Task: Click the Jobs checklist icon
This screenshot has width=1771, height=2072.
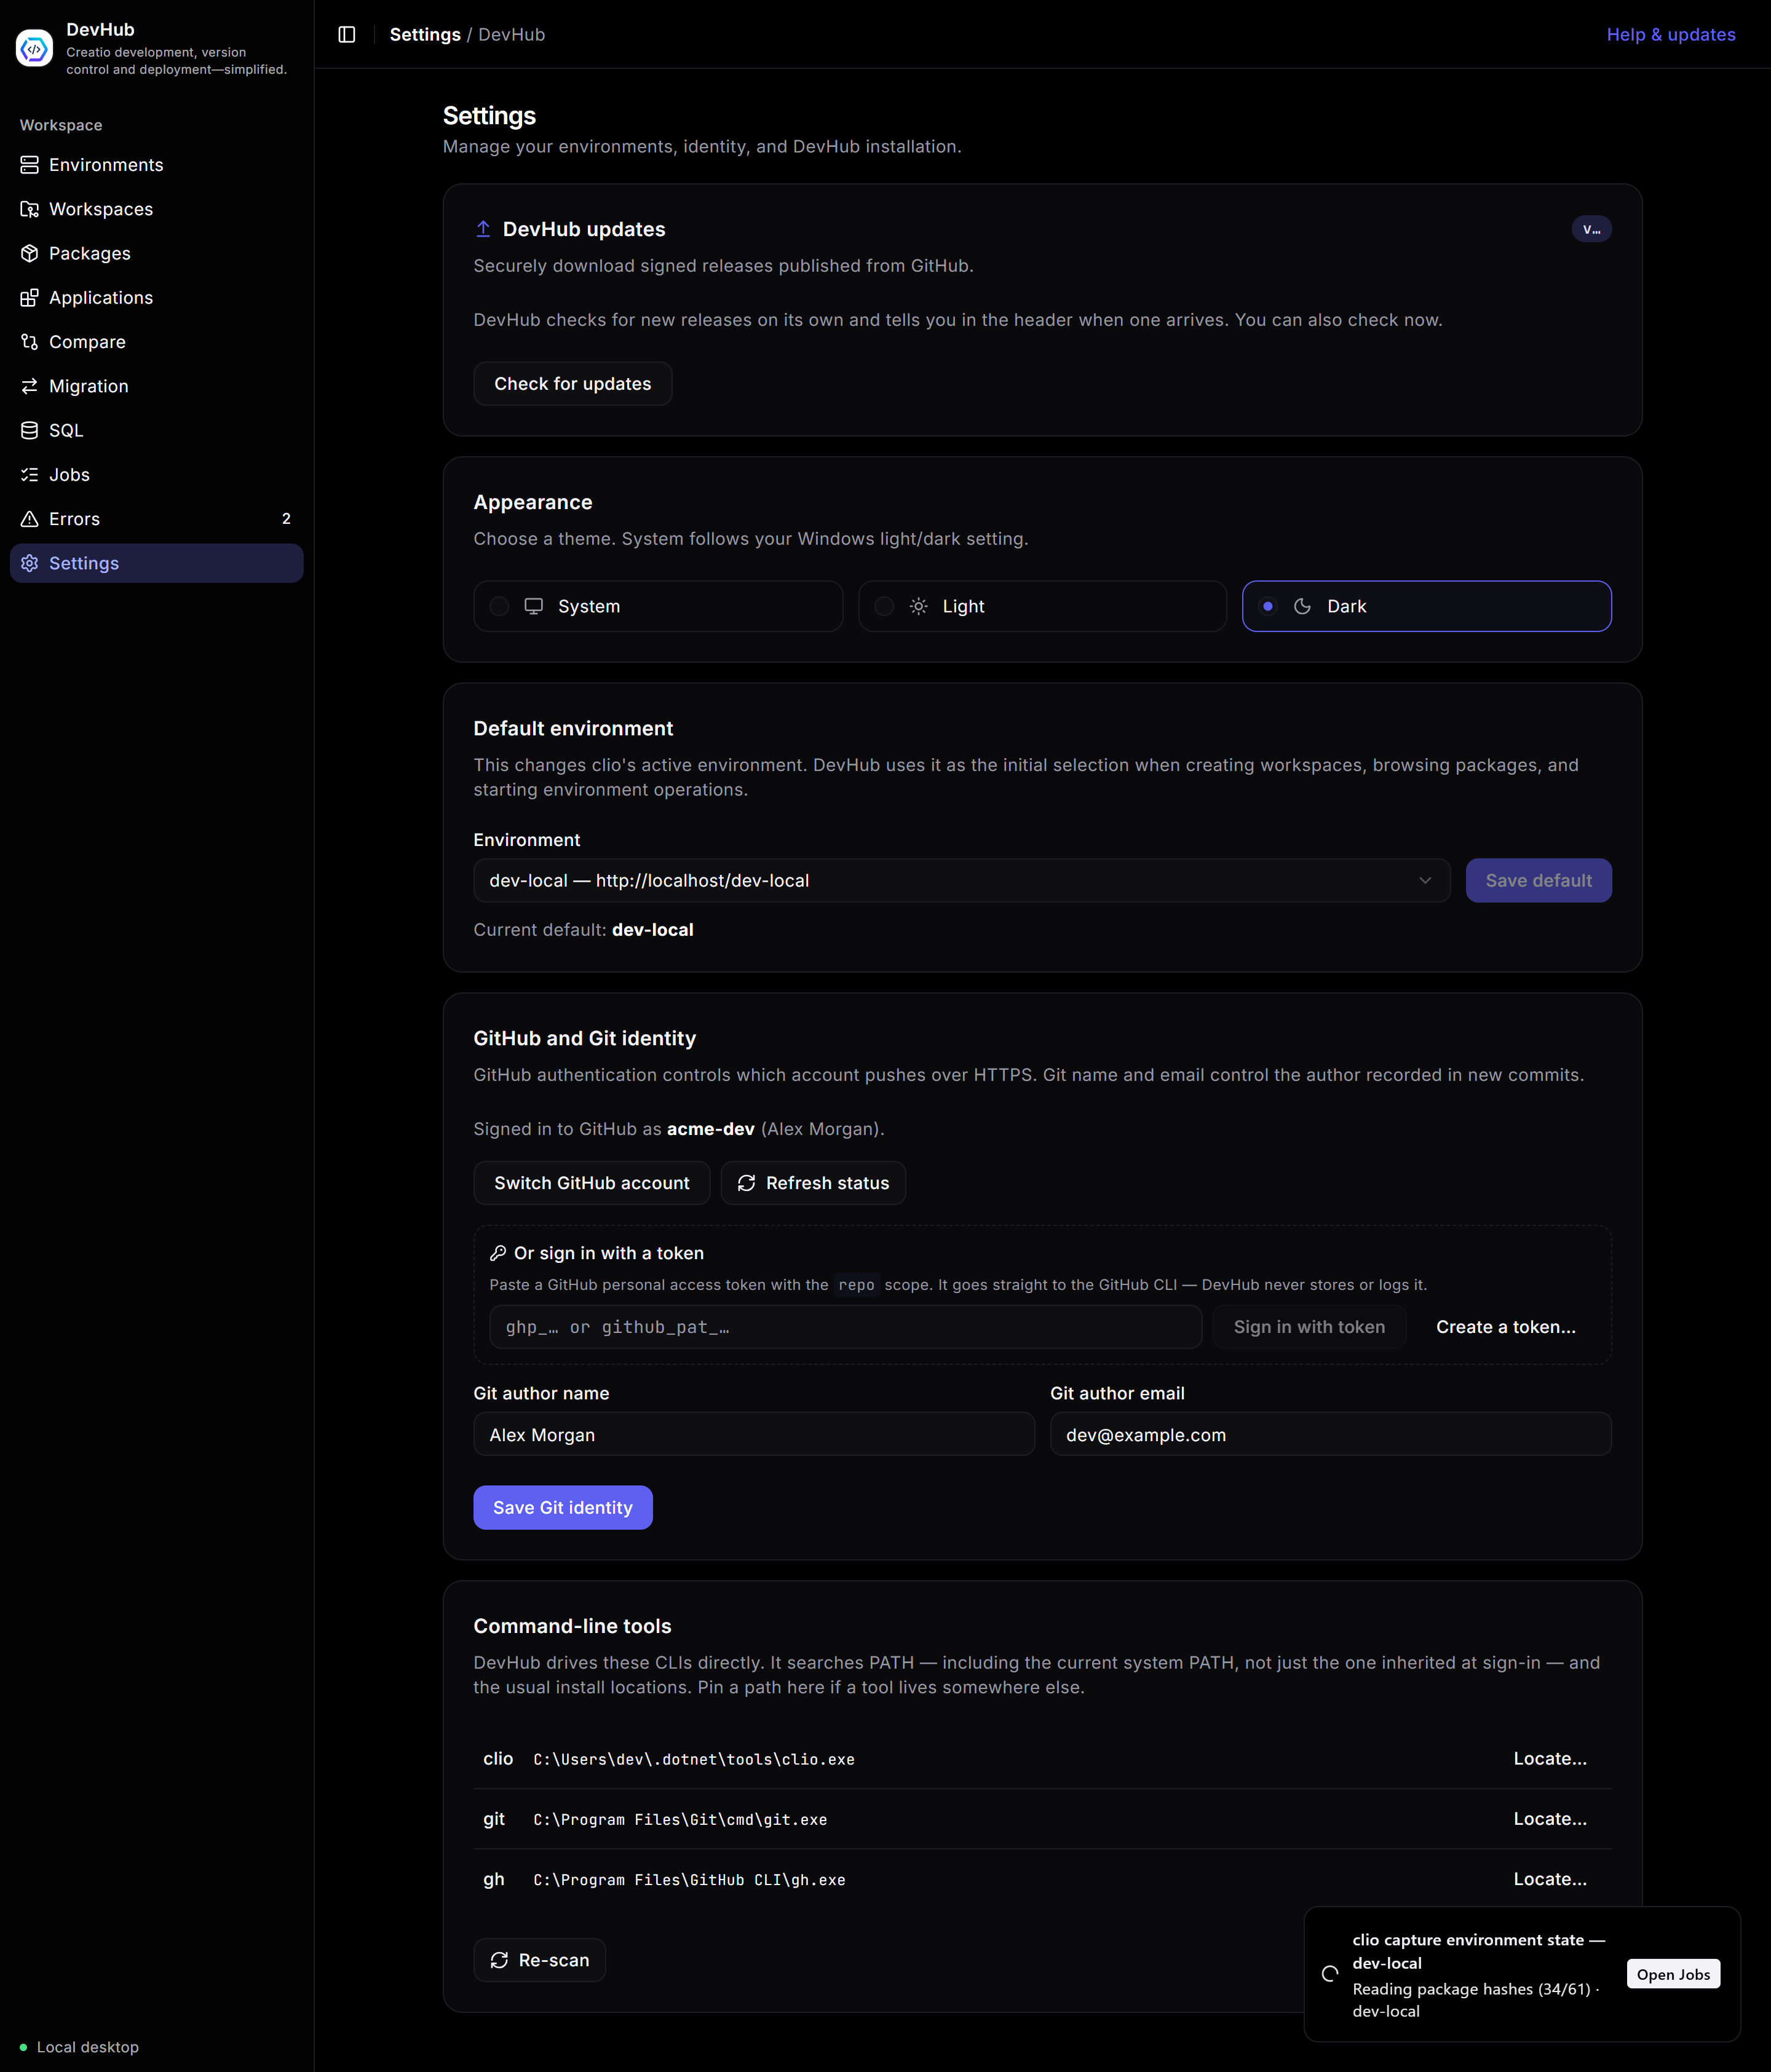Action: click(30, 475)
